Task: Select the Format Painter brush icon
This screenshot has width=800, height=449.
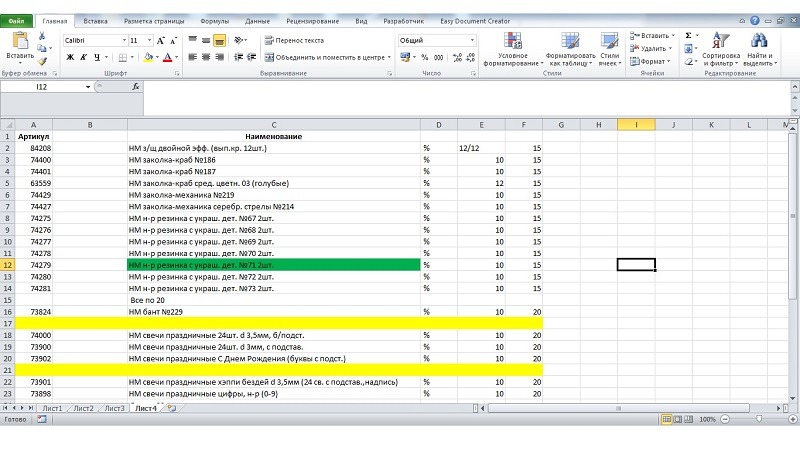Action: 42,61
